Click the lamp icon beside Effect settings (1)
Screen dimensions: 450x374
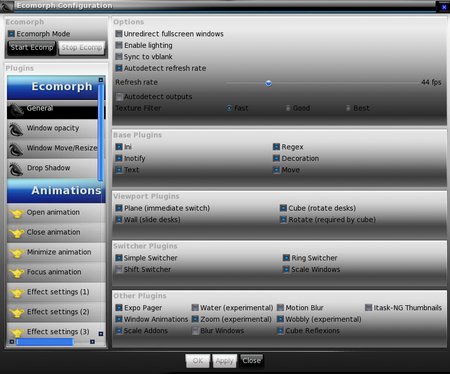tap(16, 293)
